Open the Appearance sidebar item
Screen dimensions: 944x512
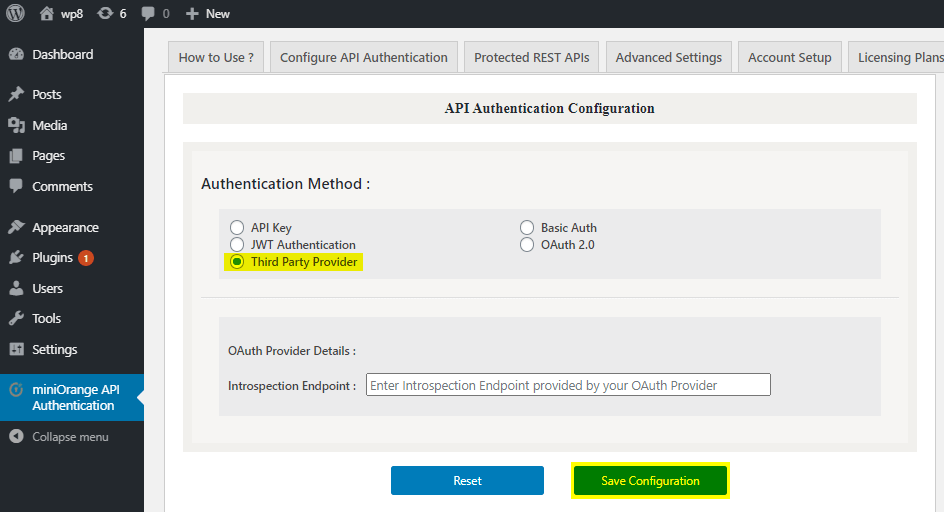coord(65,228)
